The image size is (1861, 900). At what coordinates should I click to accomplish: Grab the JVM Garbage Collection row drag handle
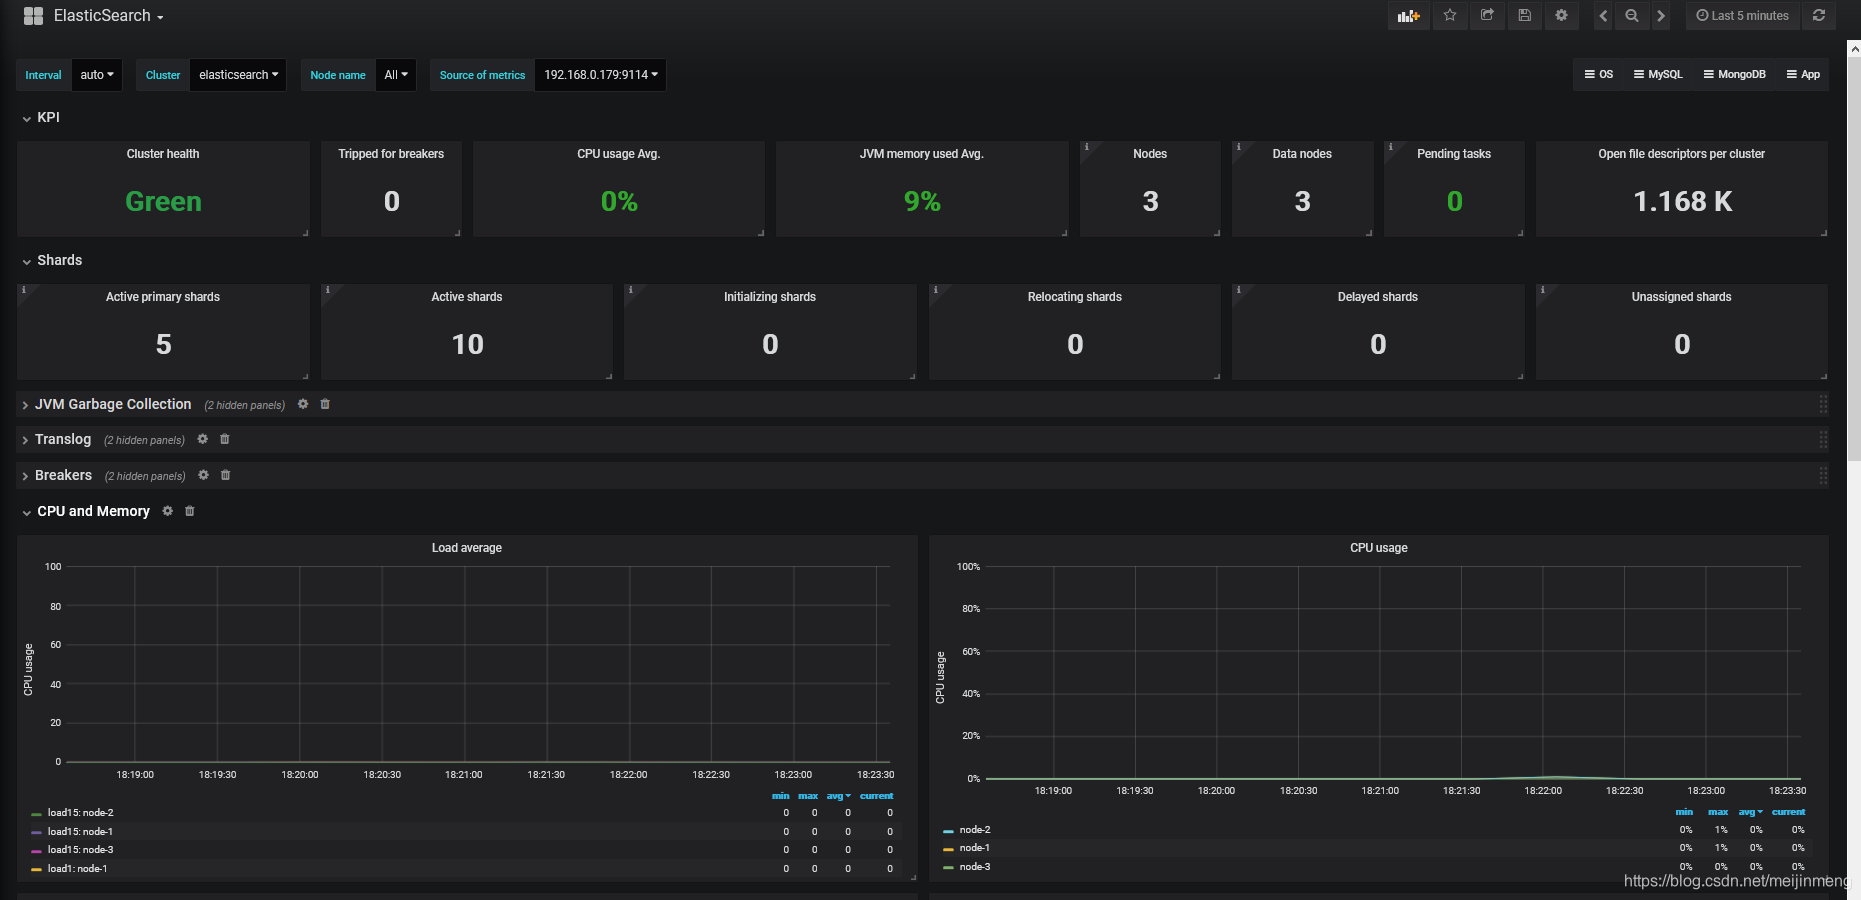tap(1823, 404)
